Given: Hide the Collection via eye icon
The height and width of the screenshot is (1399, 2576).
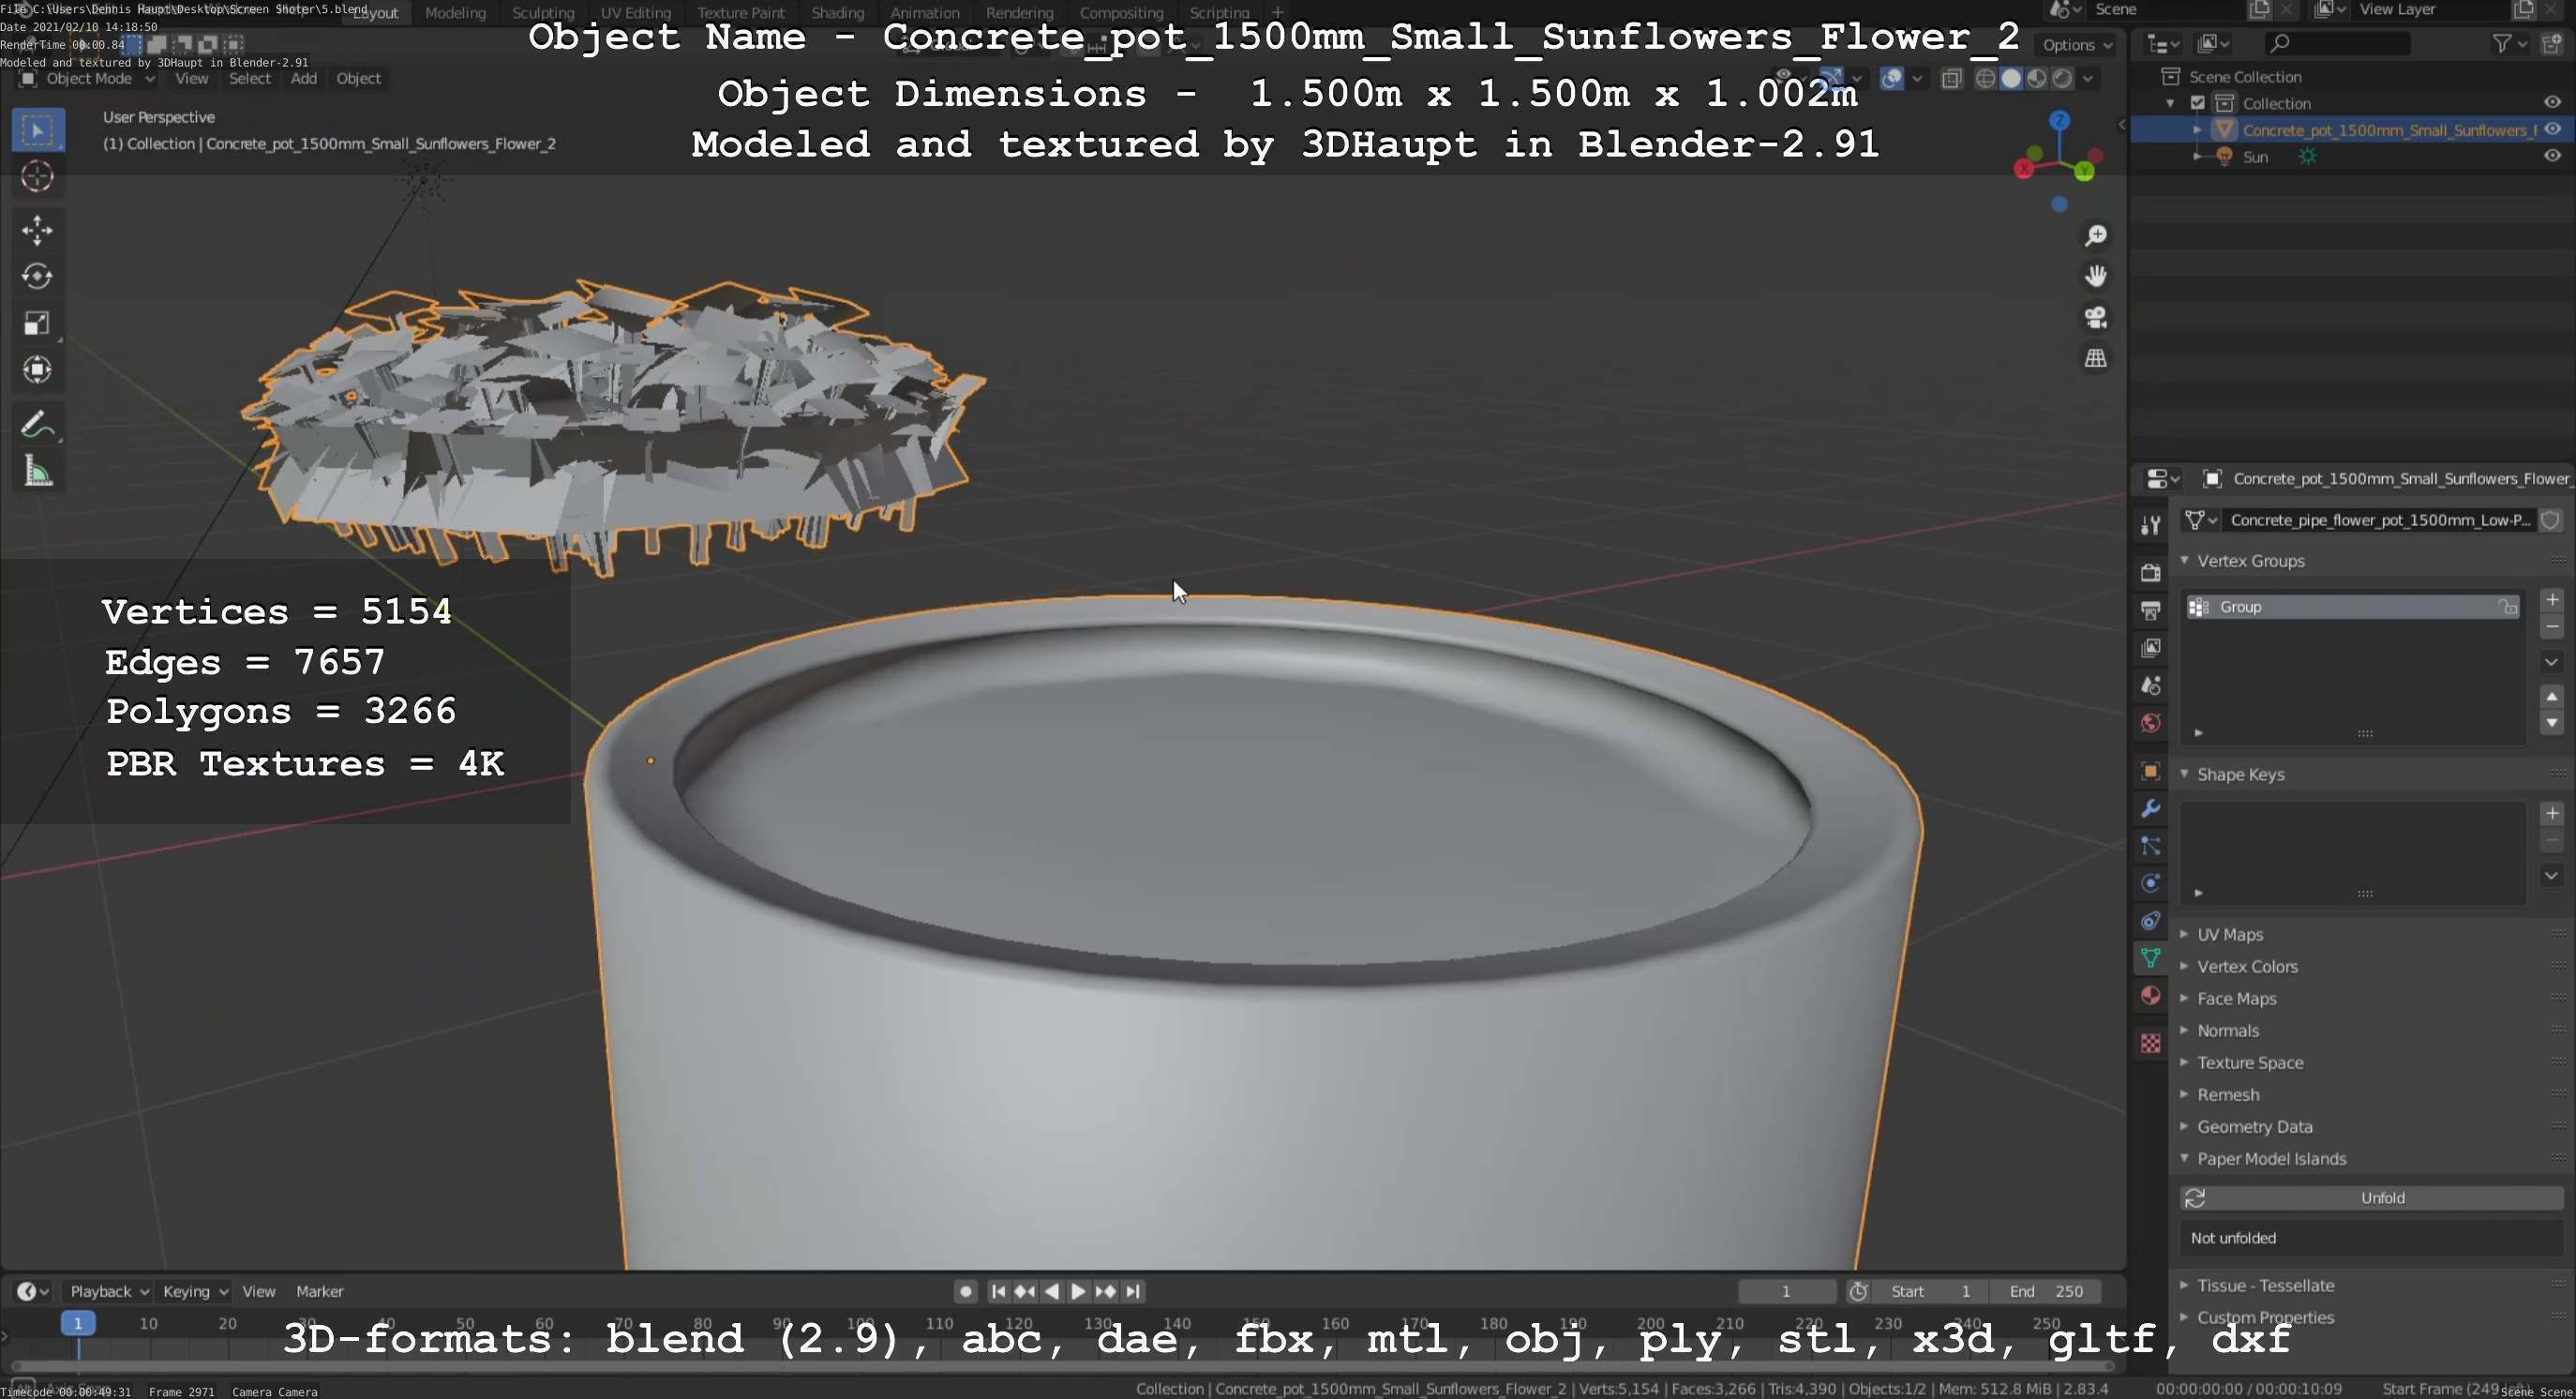Looking at the screenshot, I should (x=2551, y=103).
